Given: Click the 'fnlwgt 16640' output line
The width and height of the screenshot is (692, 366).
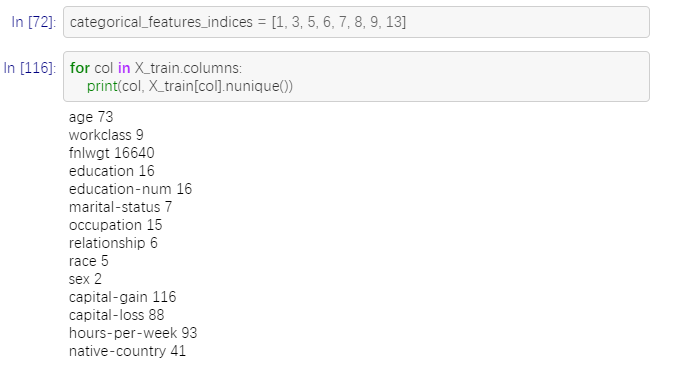Looking at the screenshot, I should (112, 153).
